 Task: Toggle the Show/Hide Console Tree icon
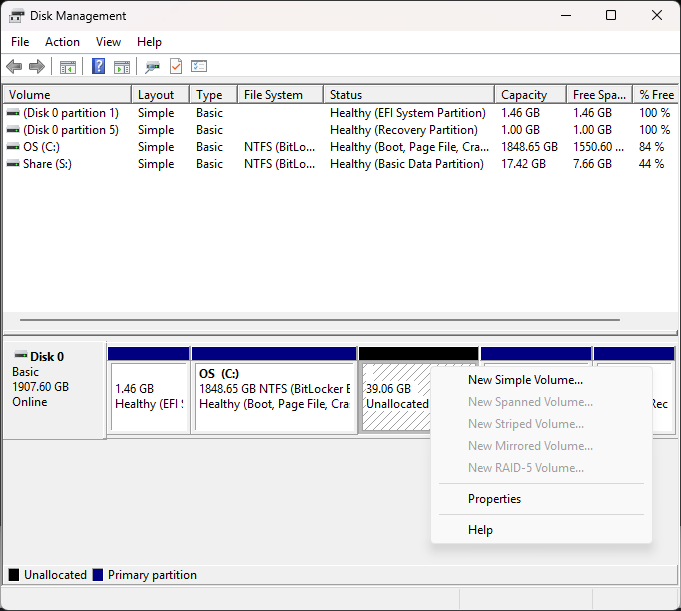click(x=67, y=67)
